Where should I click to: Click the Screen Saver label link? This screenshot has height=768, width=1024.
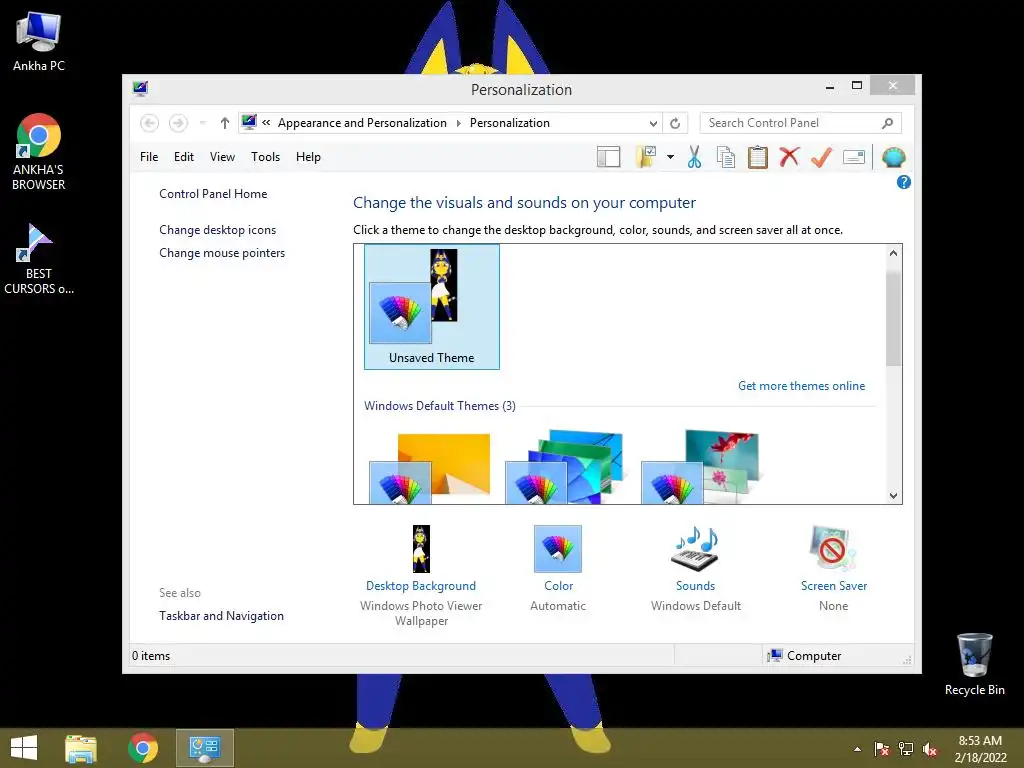click(x=834, y=586)
